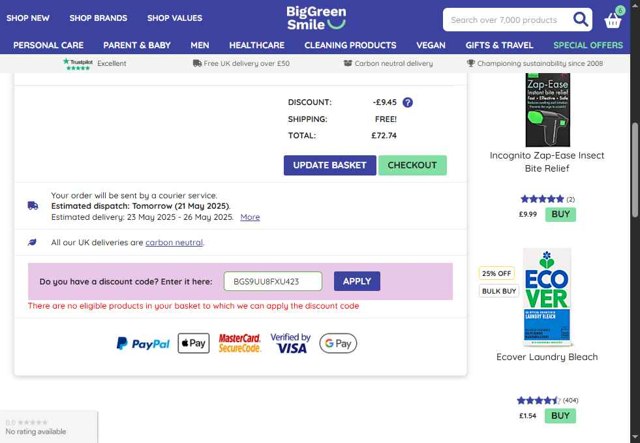Click the PayPal payment logo
The height and width of the screenshot is (443, 640).
click(143, 343)
